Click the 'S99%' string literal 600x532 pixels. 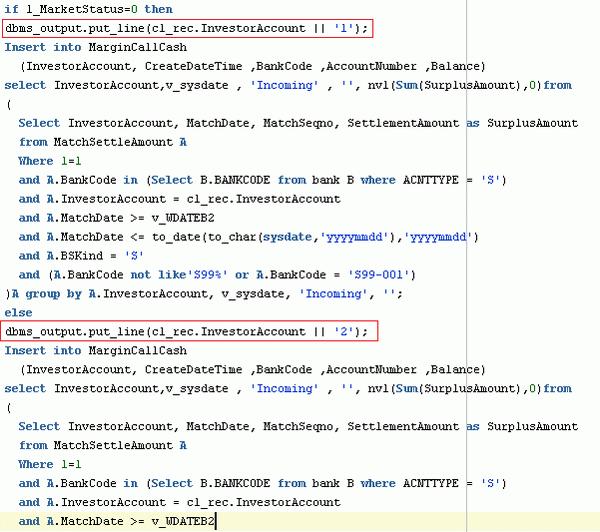tap(210, 274)
